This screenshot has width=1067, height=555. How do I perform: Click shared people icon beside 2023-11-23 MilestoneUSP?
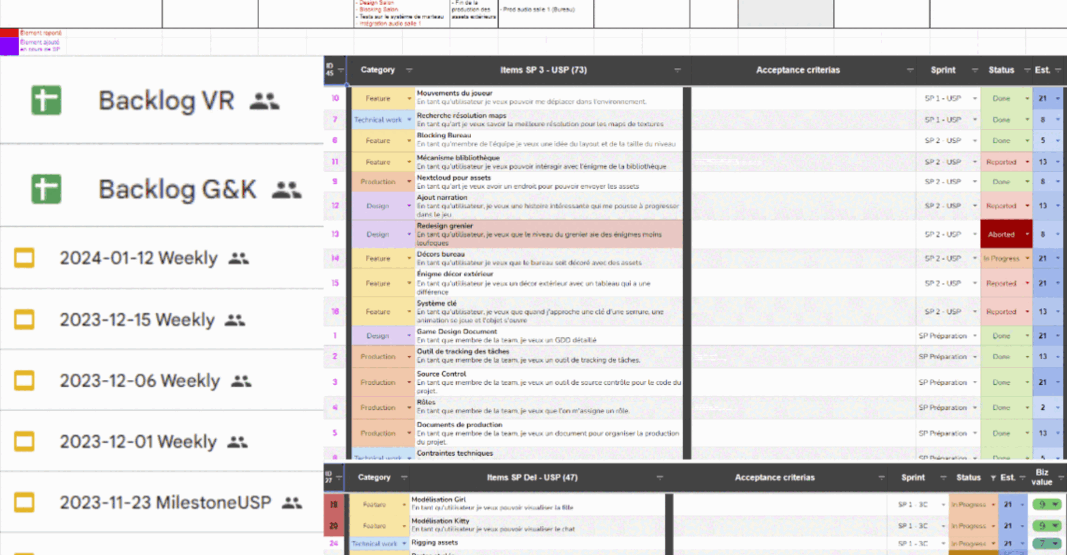point(292,503)
